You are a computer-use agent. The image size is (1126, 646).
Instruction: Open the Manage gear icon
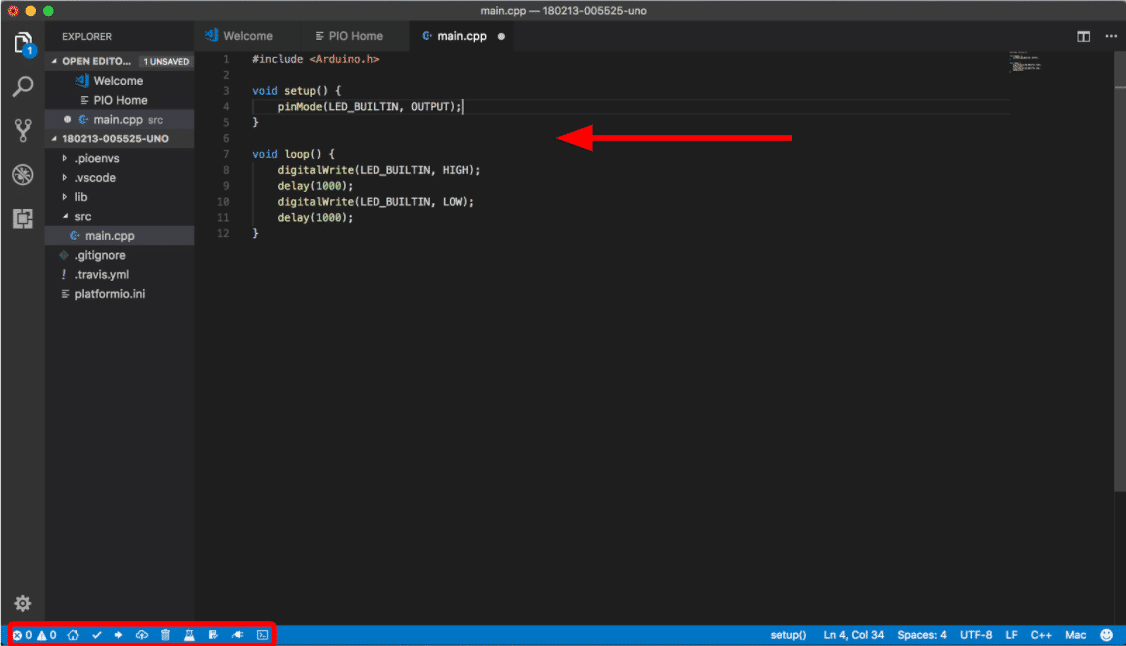pyautogui.click(x=23, y=603)
